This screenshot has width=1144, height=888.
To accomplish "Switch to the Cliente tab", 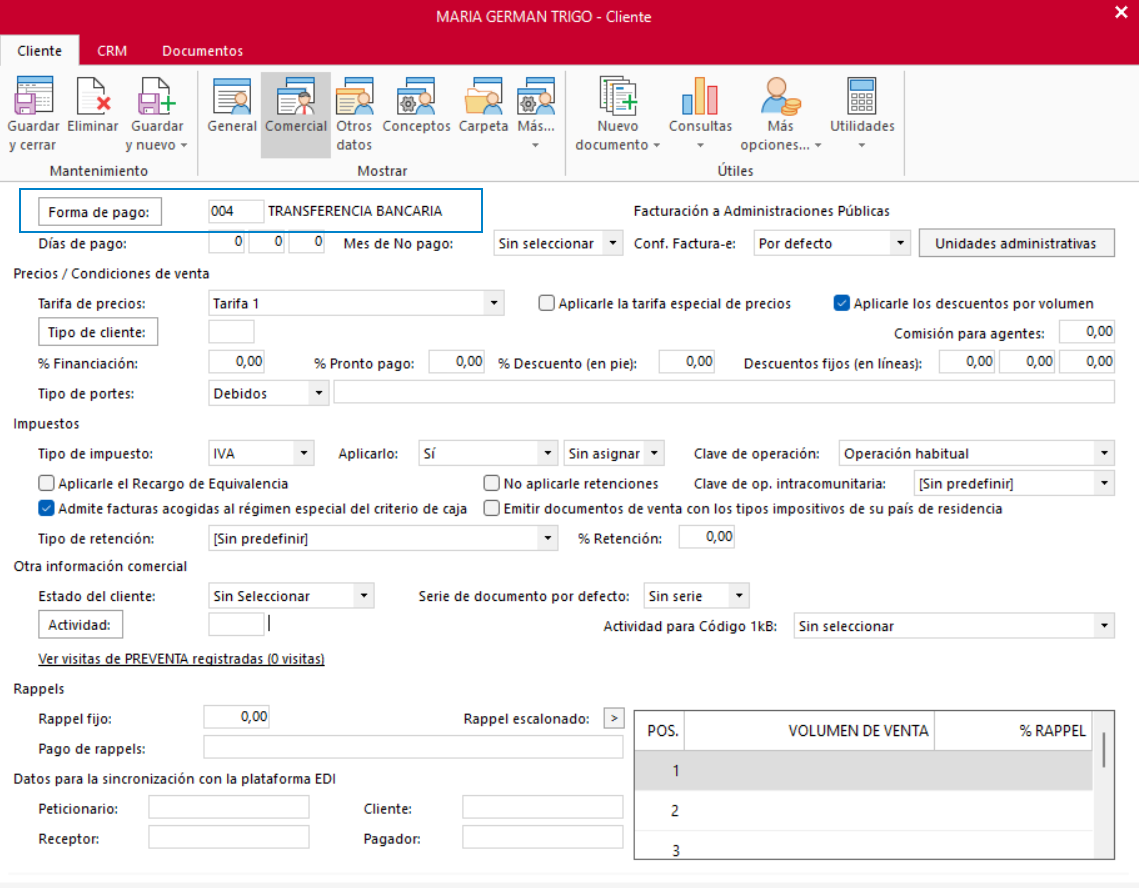I will click(39, 50).
